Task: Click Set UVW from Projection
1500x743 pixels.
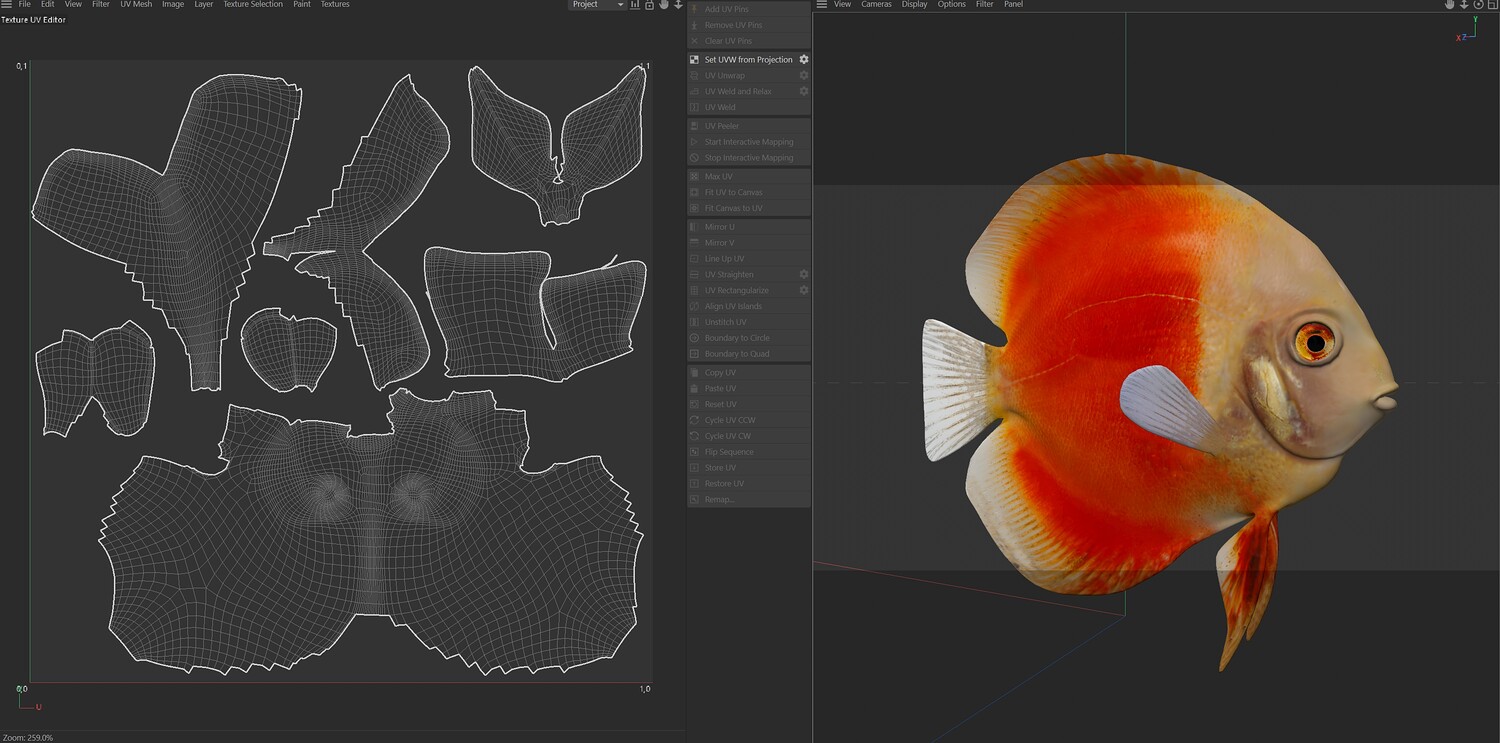Action: pos(748,60)
